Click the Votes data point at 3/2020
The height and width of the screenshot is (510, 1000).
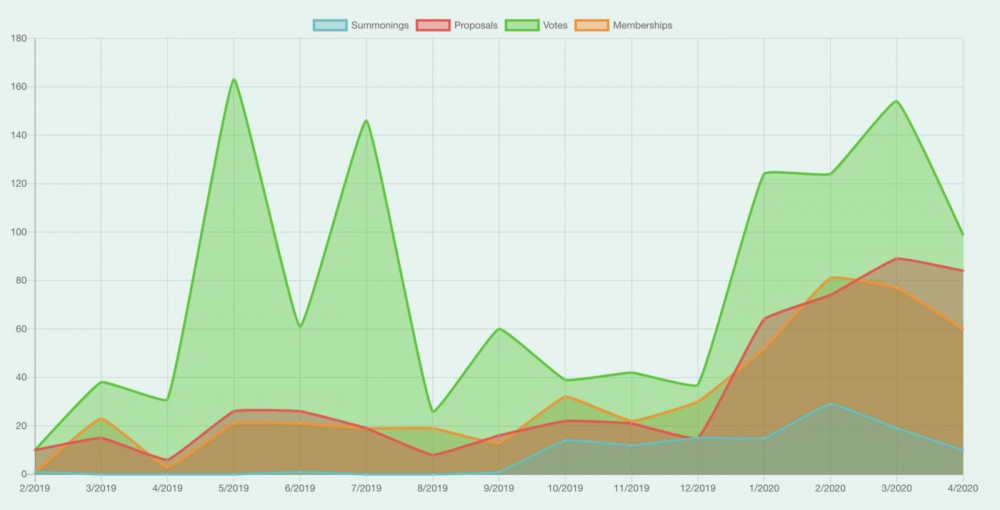[896, 101]
